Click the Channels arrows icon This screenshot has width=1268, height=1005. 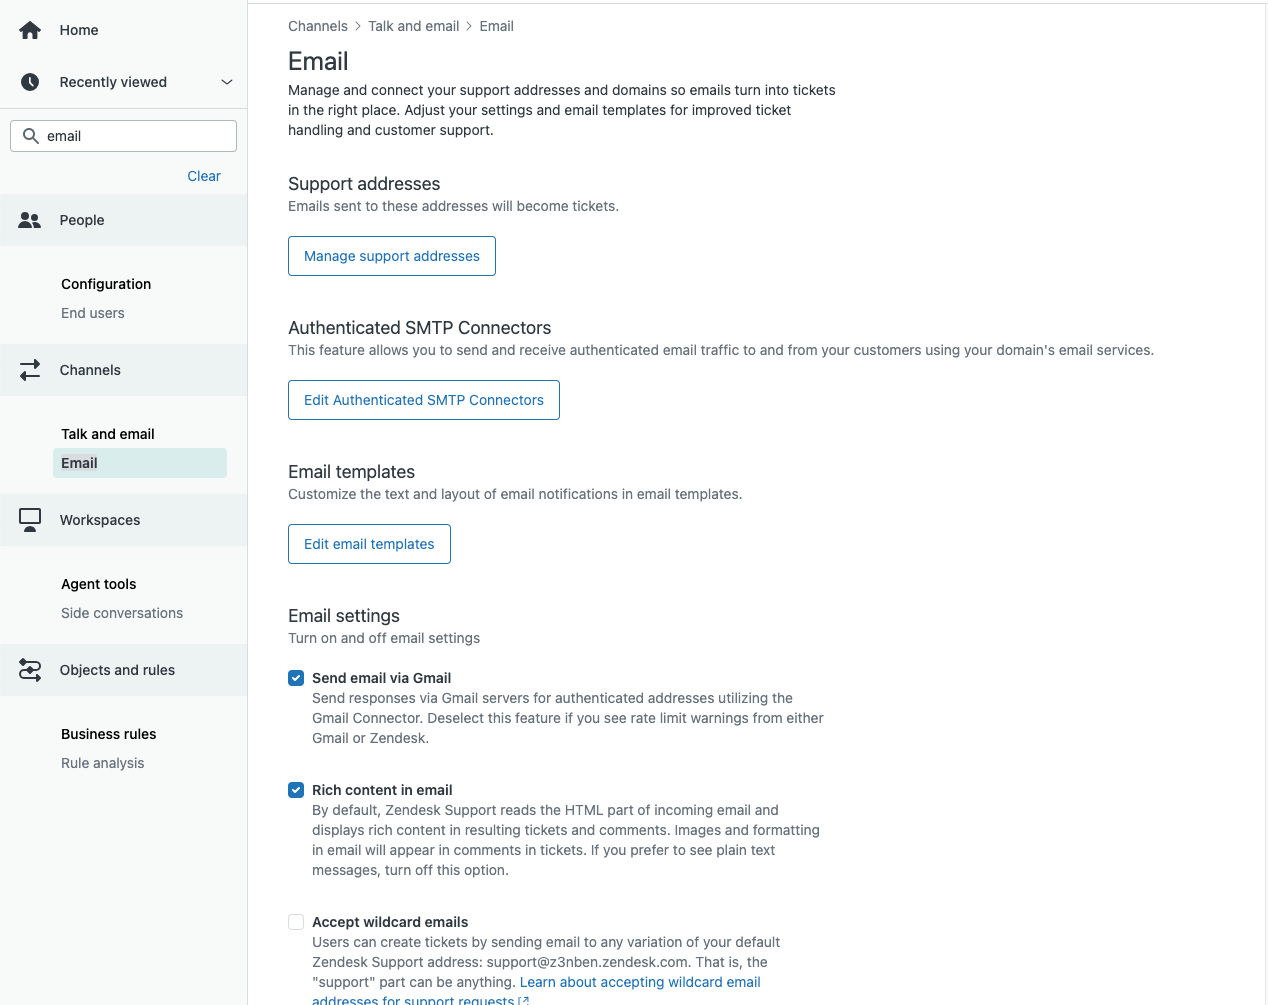pos(30,370)
